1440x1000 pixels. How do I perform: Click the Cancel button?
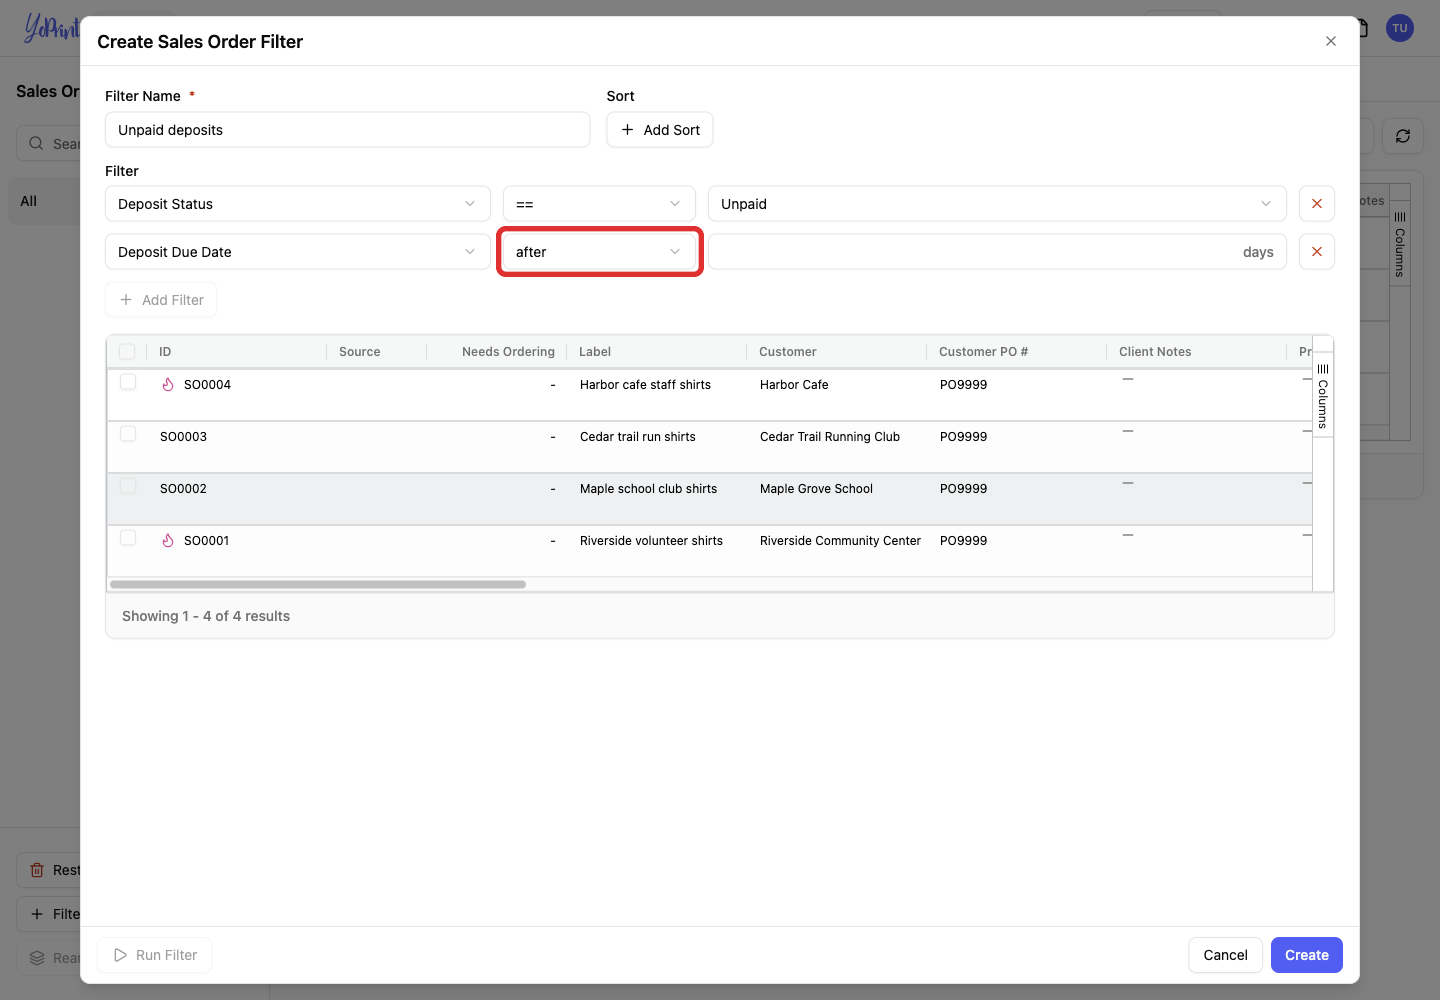1225,955
